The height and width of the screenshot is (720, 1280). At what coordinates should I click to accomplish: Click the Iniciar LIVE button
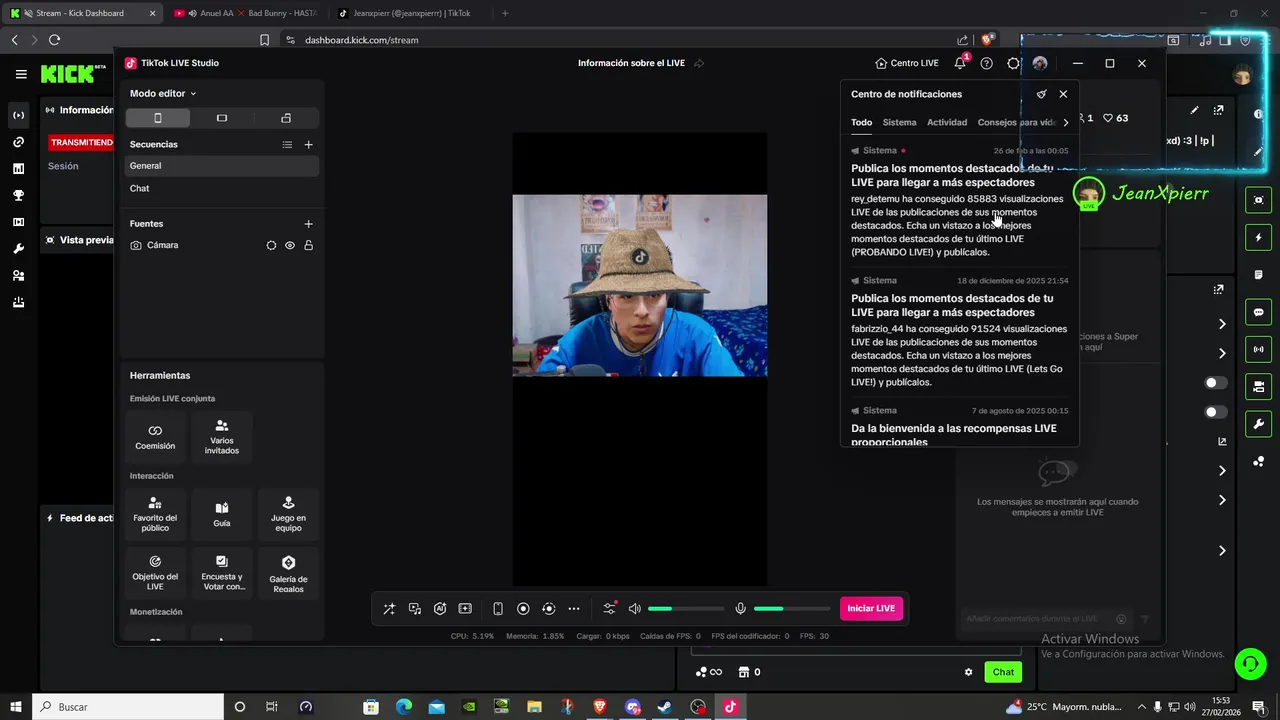tap(871, 608)
